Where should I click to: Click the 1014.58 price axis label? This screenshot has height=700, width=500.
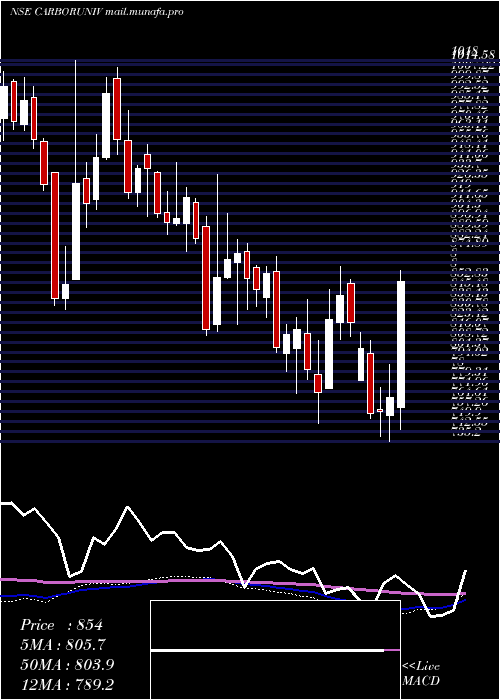[x=474, y=54]
